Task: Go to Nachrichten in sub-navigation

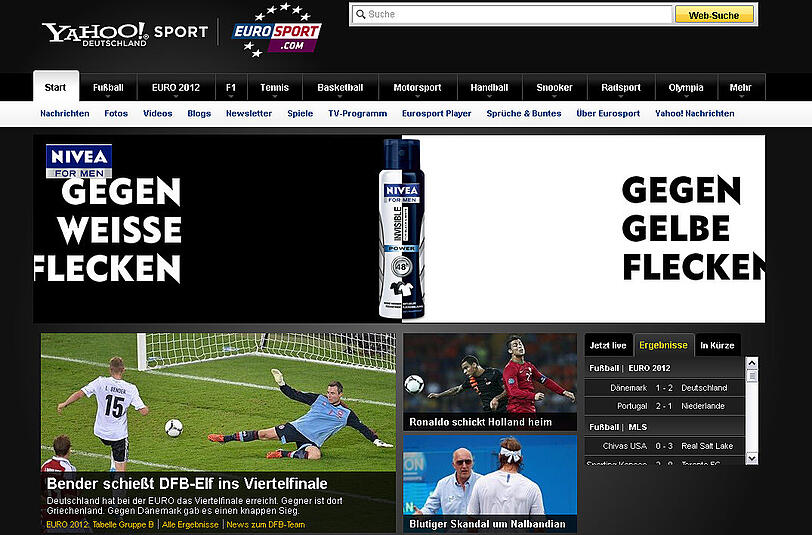Action: 65,113
